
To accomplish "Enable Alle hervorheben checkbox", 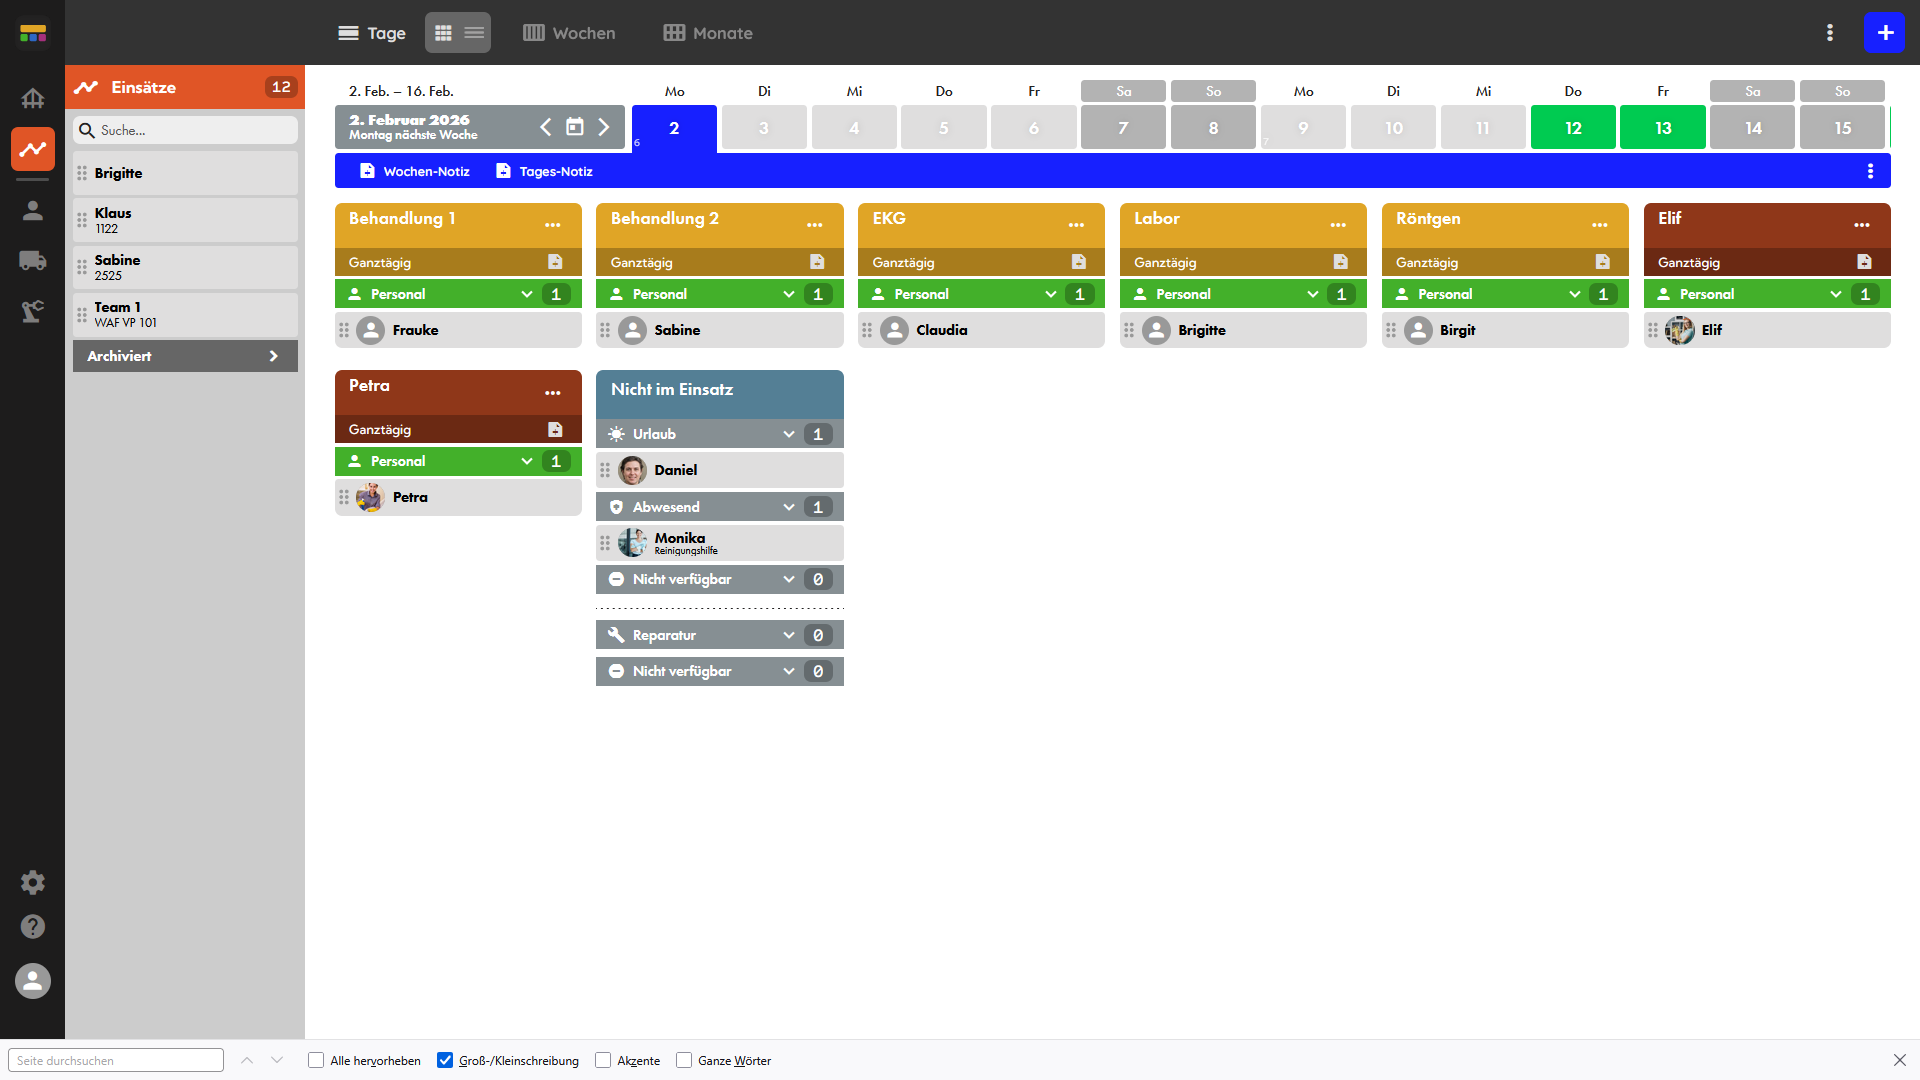I will pos(316,1060).
